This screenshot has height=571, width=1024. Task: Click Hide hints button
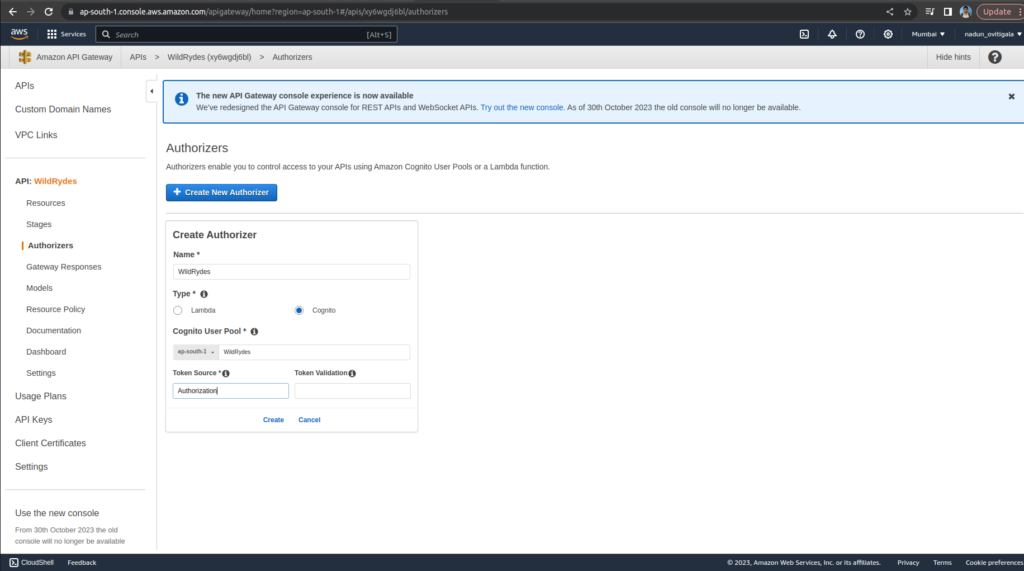click(x=953, y=57)
